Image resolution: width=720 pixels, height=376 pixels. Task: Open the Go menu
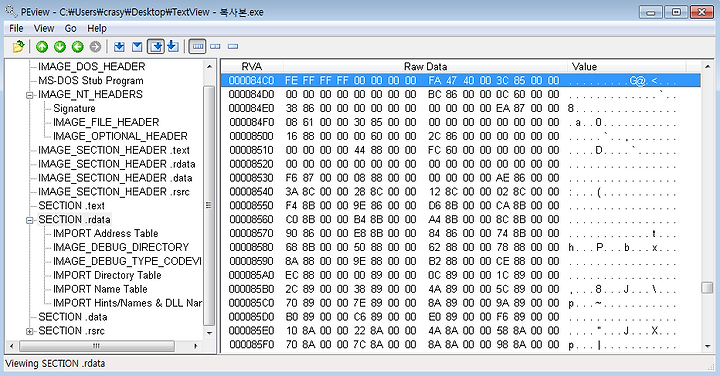click(x=70, y=28)
